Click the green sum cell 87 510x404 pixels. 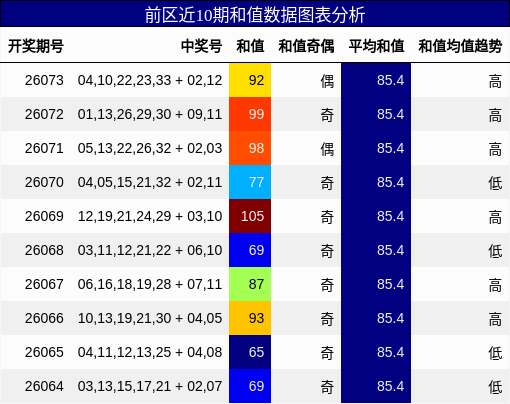250,284
